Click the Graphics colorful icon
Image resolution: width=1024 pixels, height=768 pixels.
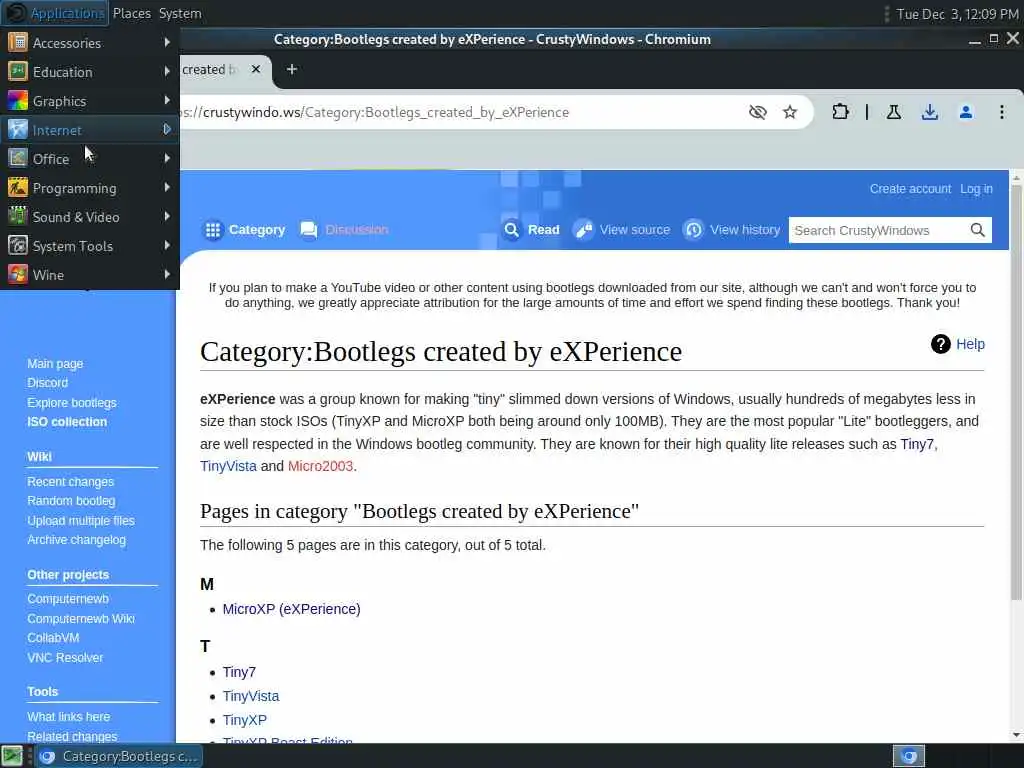18,101
